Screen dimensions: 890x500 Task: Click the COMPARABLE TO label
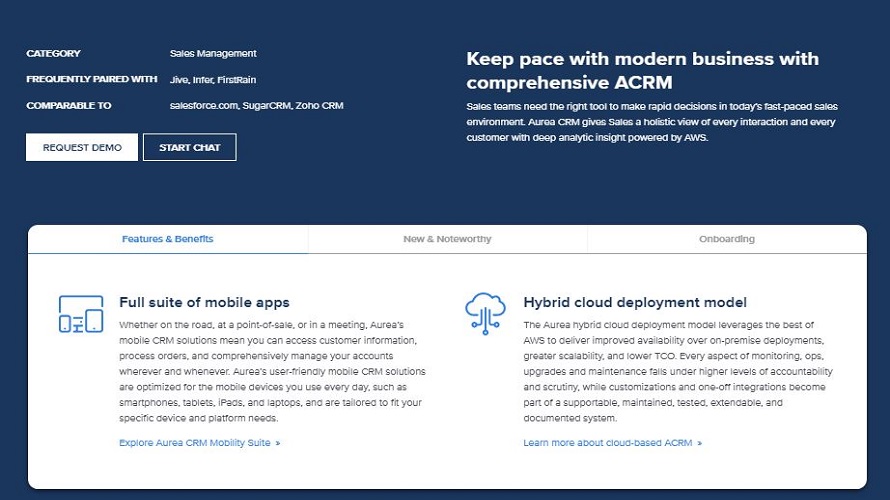(69, 106)
